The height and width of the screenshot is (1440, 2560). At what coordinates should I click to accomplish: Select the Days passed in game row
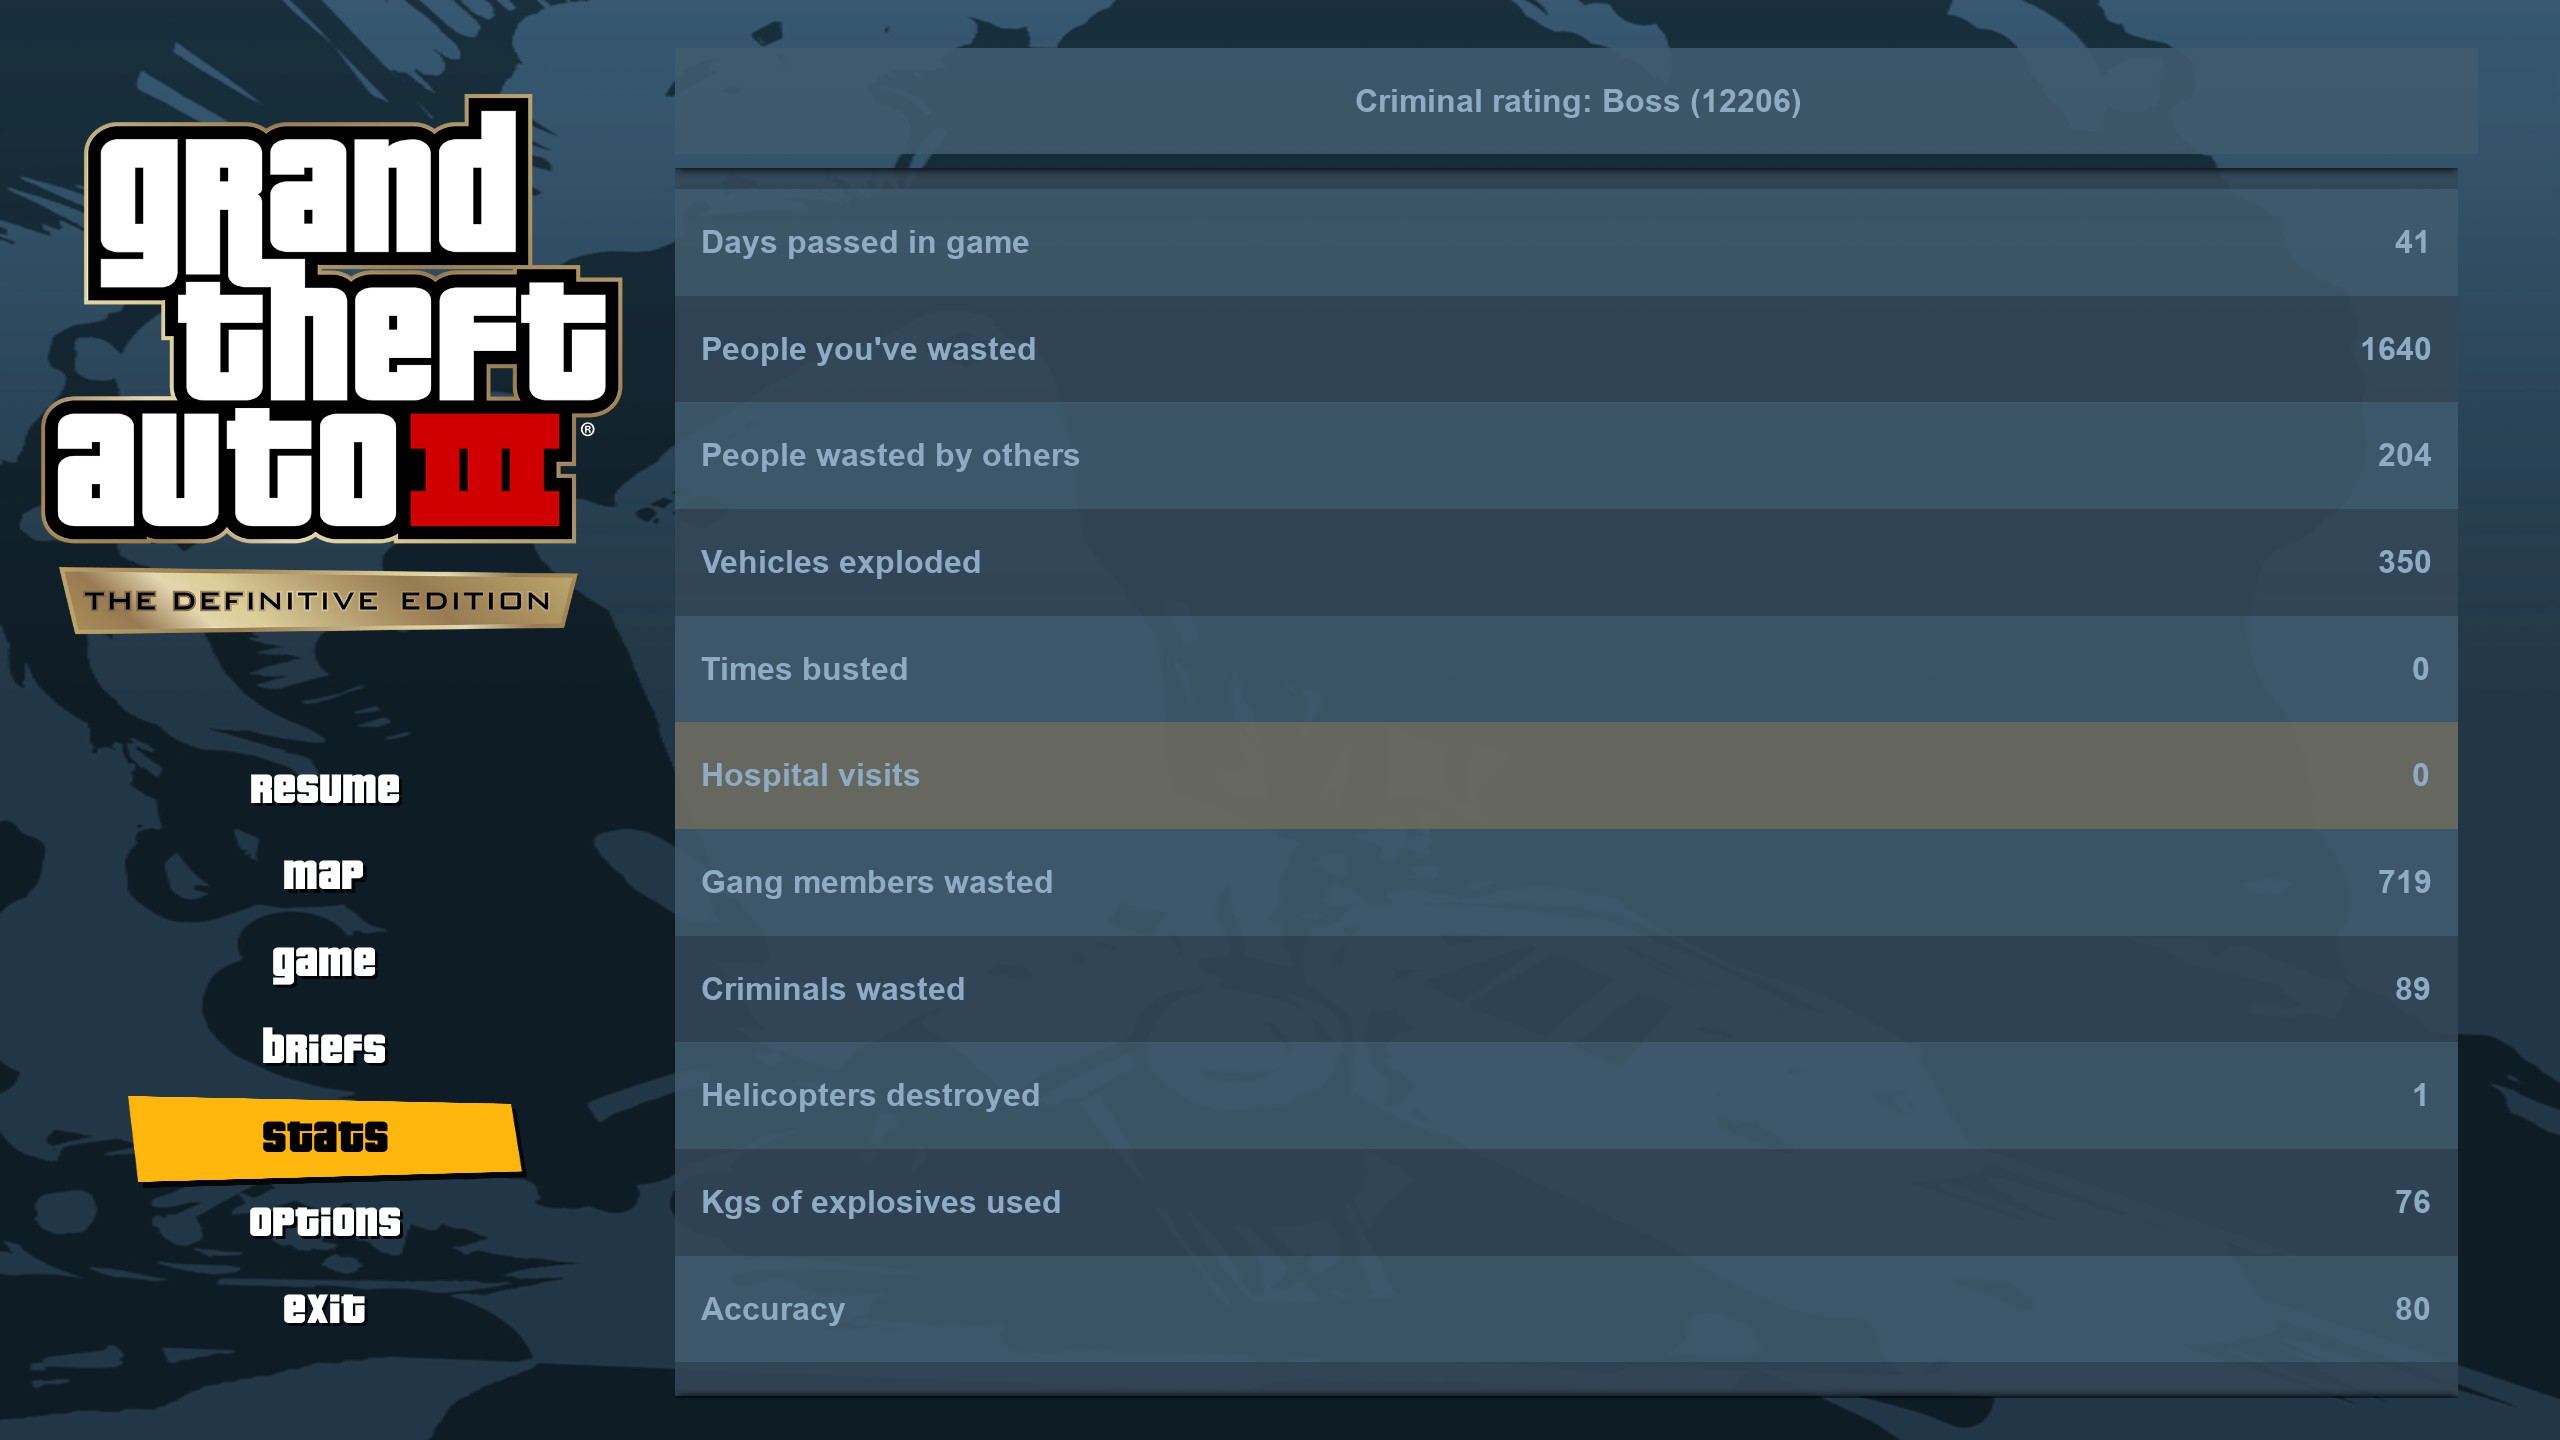click(x=1566, y=242)
